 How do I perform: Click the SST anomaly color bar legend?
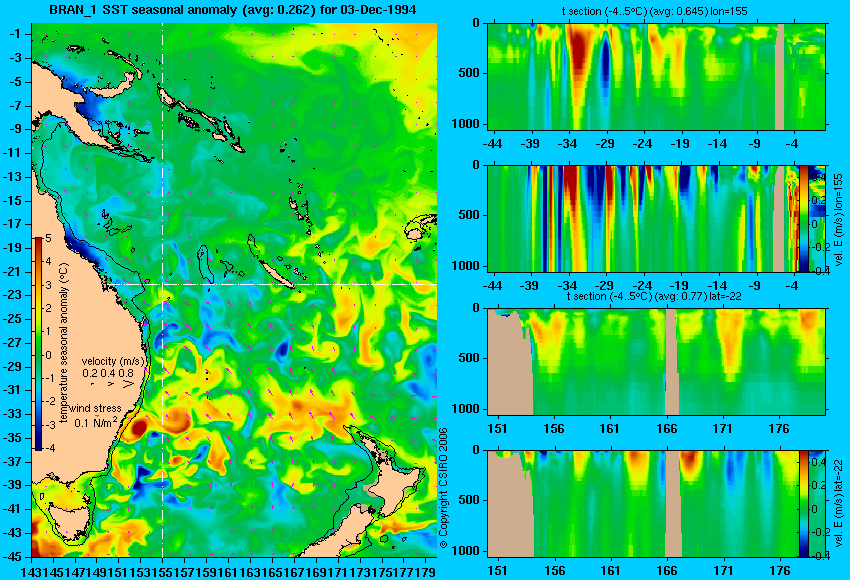tap(39, 344)
